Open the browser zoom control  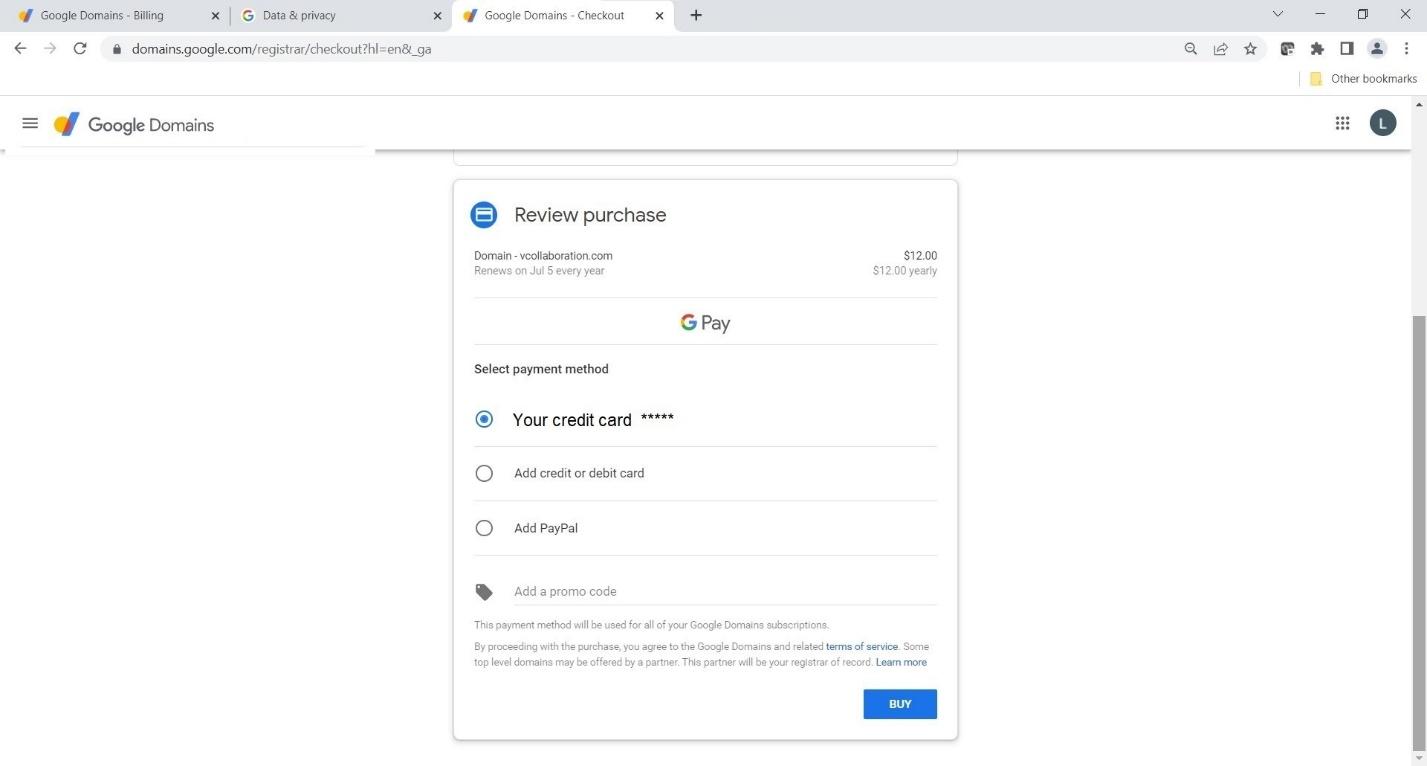1190,48
